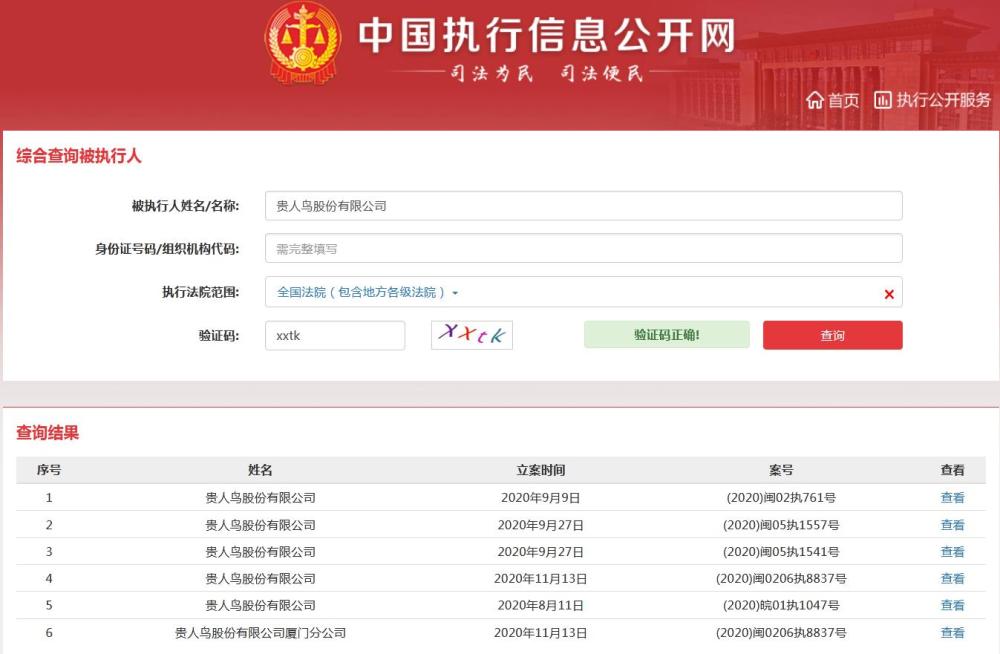Click the 立案时间 column header

click(x=540, y=470)
